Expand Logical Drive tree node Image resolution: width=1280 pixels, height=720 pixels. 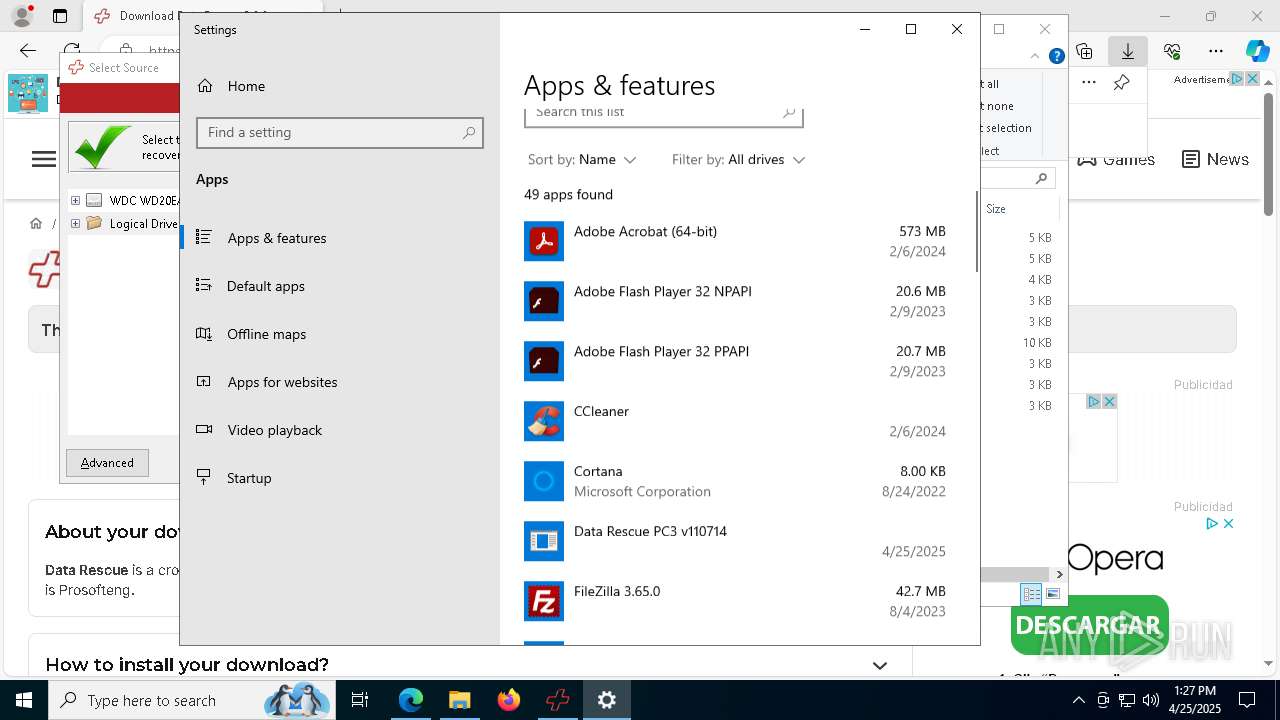(75, 224)
